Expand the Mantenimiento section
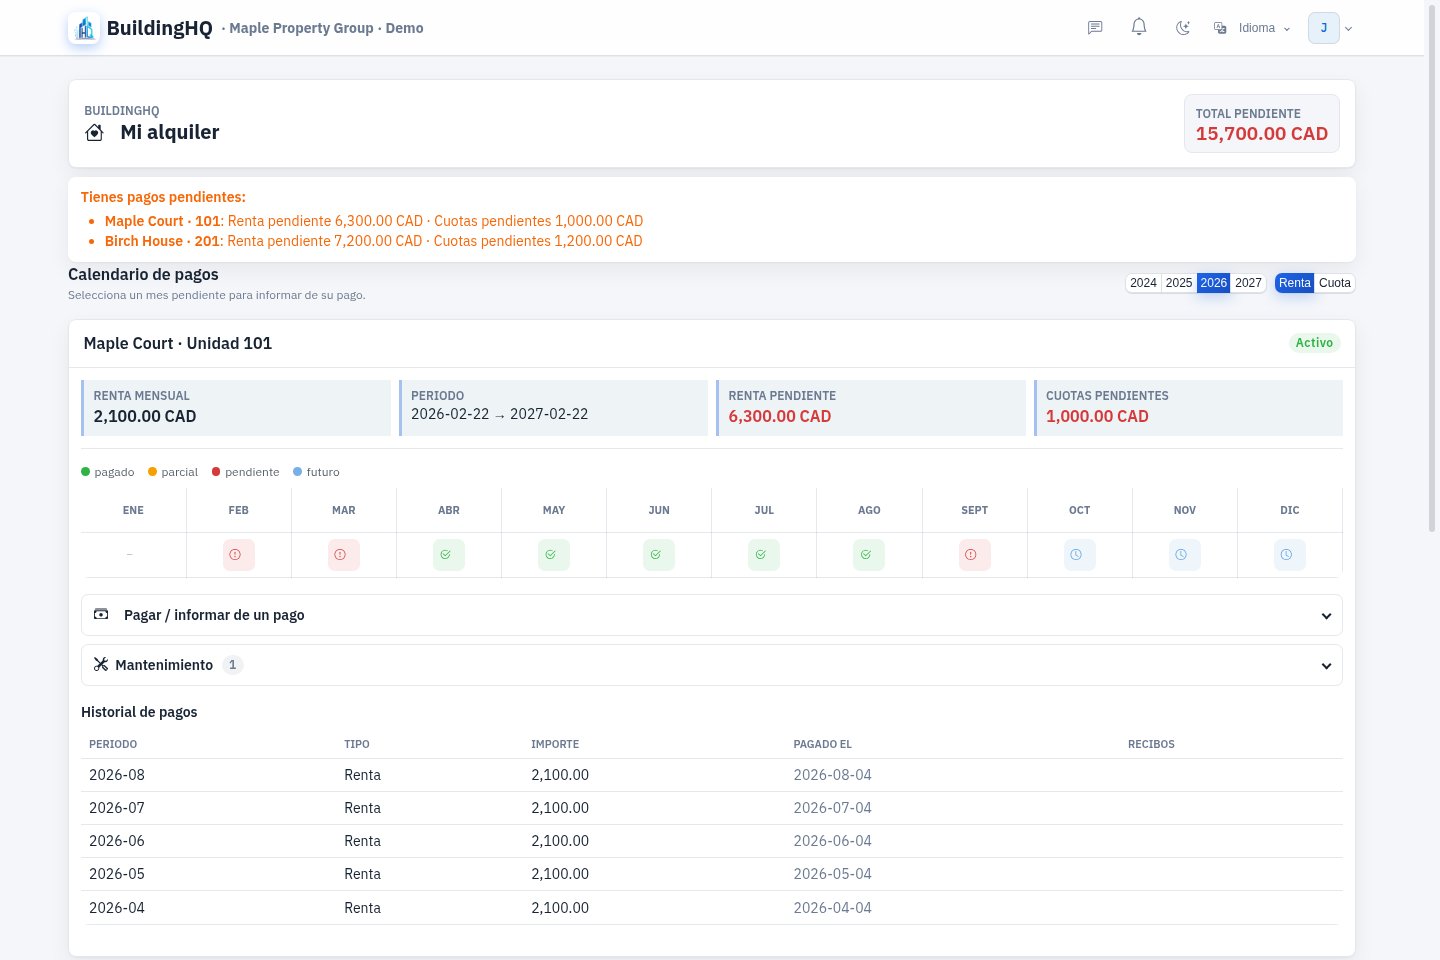Screen dimensions: 1440x960 712,665
